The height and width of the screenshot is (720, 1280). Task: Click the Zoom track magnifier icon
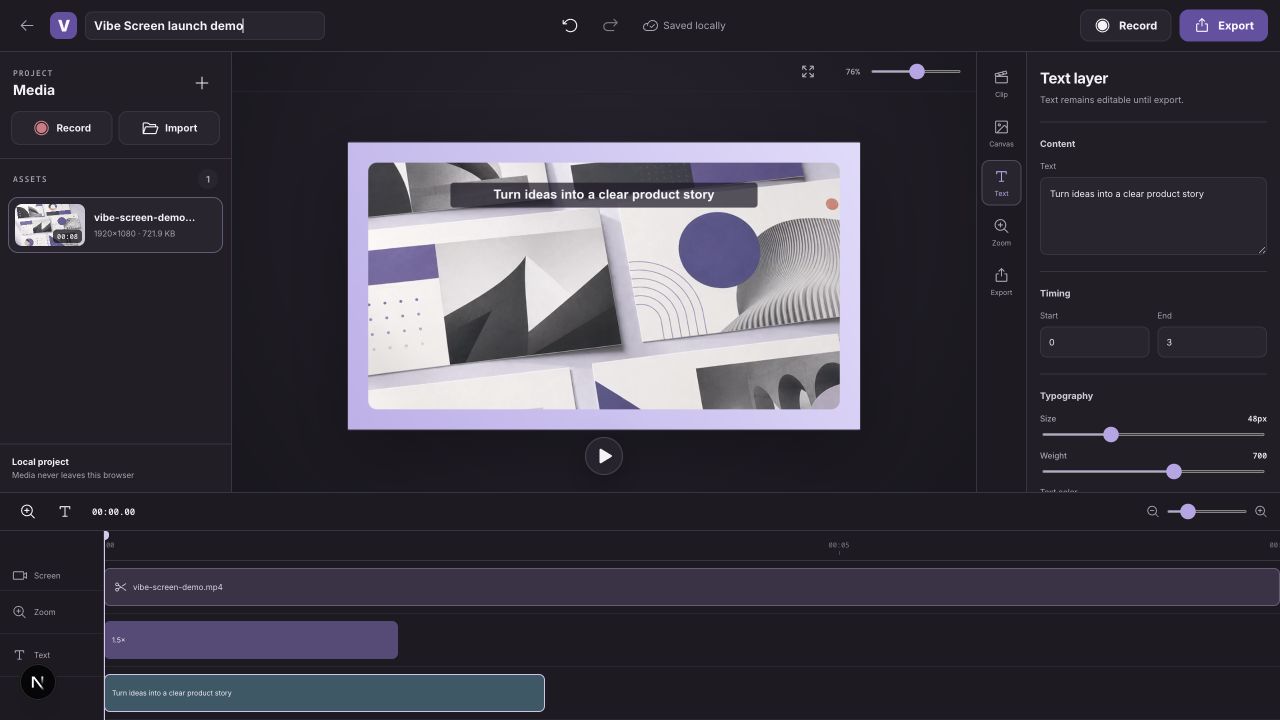(x=20, y=612)
